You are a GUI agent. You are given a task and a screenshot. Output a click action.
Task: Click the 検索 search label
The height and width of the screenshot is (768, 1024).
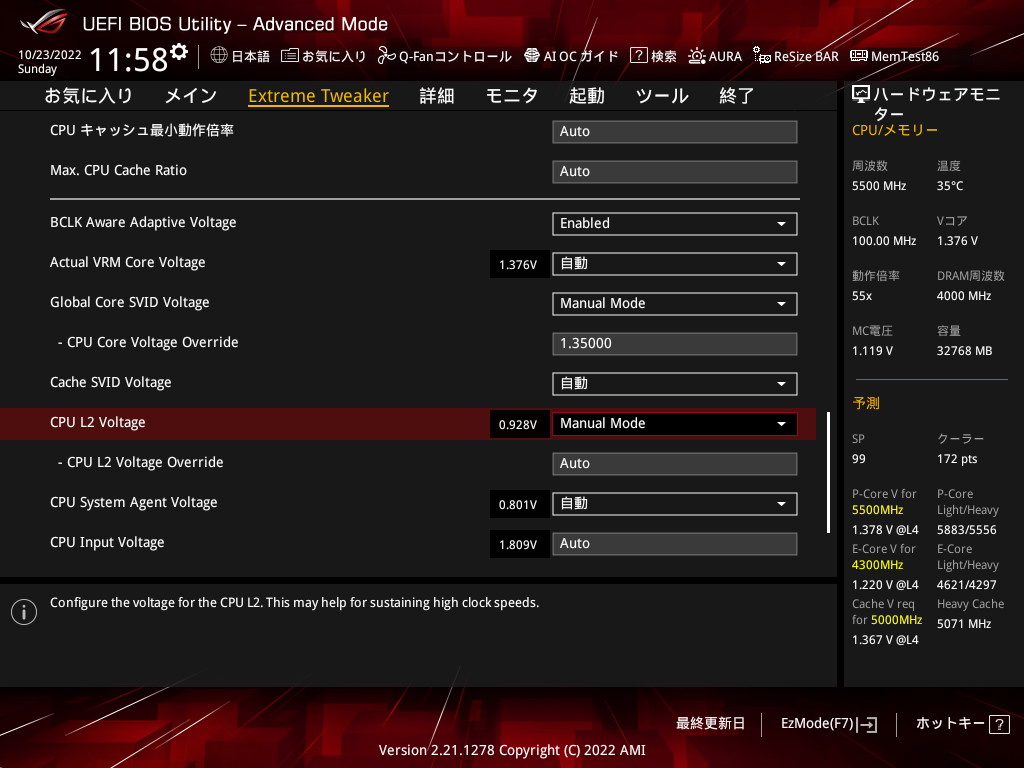click(664, 56)
